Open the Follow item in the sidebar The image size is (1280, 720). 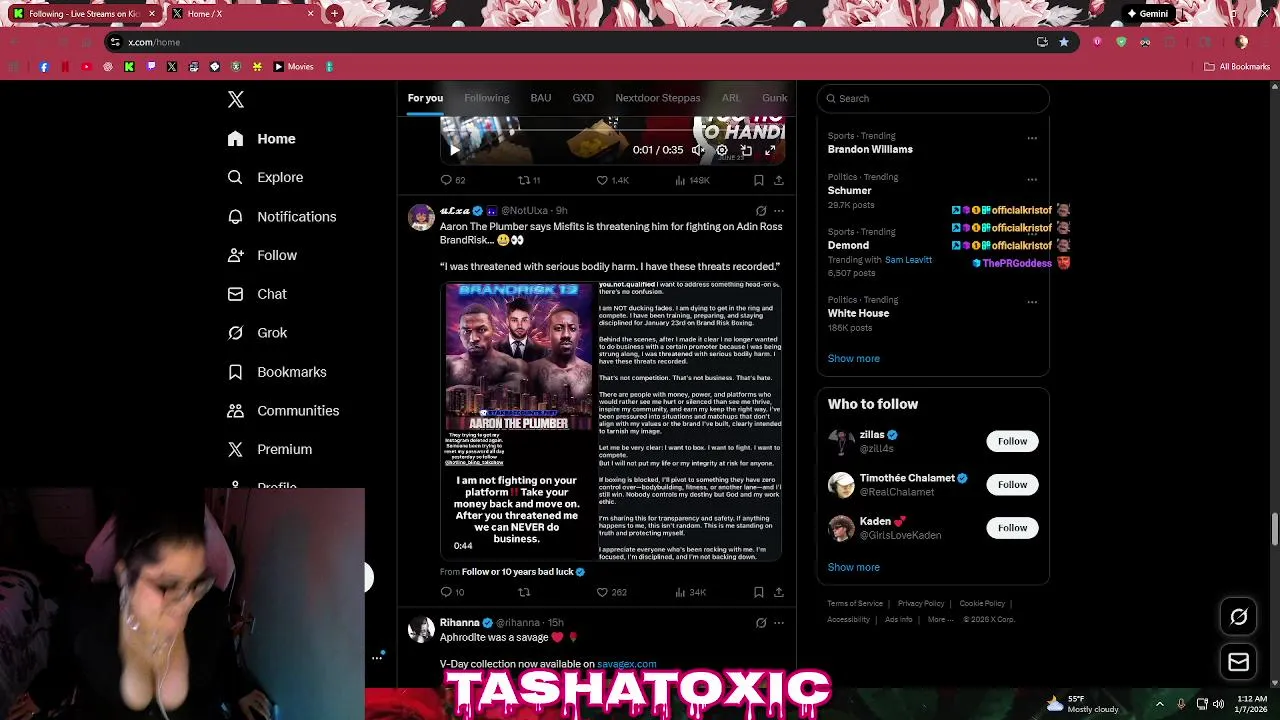pos(262,255)
